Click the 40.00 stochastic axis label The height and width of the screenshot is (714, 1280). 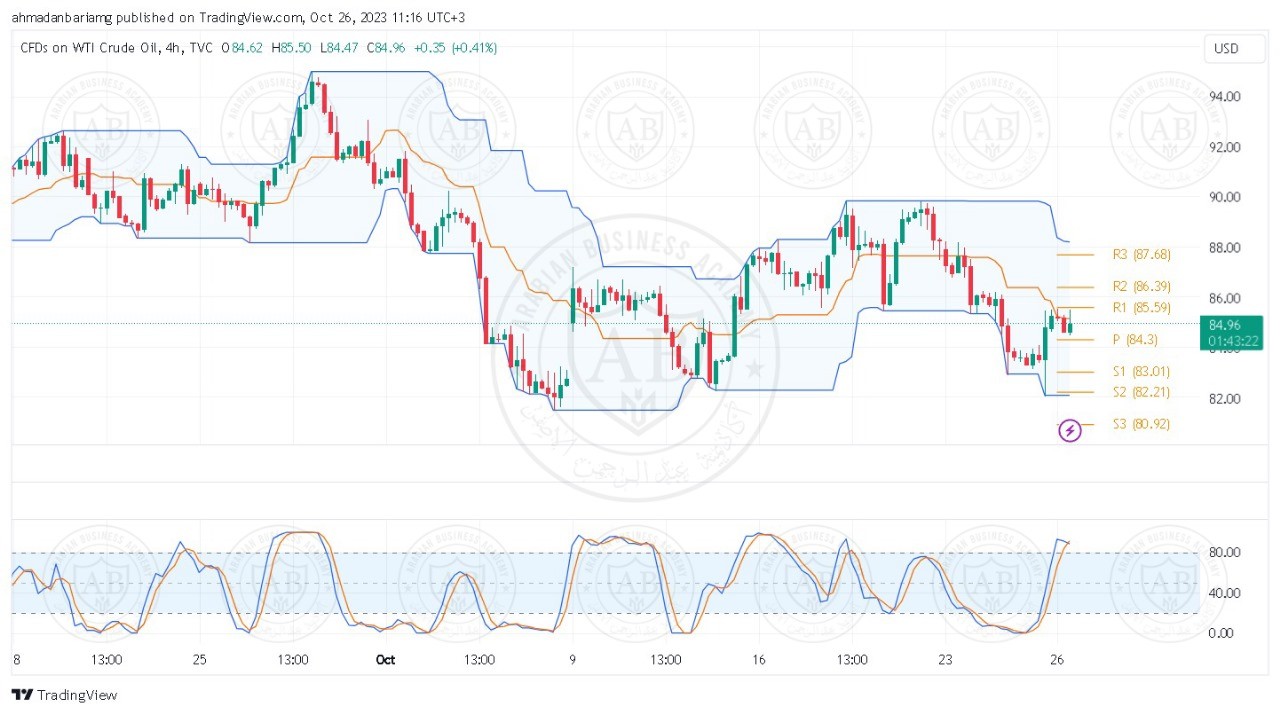point(1225,593)
